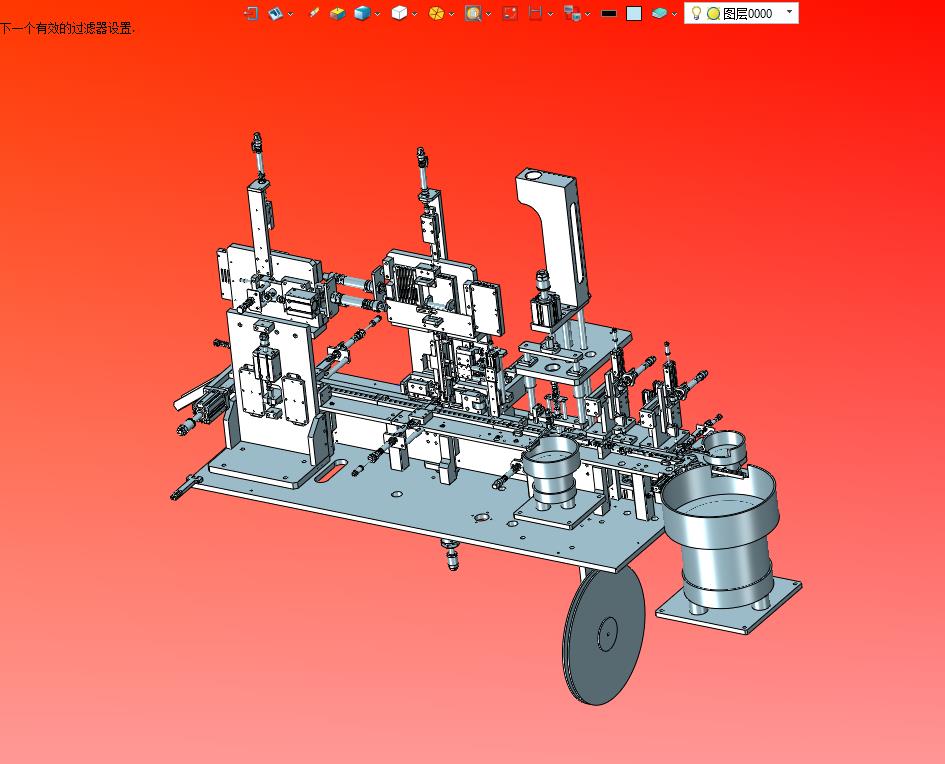Open dropdown arrow beside plane view icon
Image resolution: width=945 pixels, height=764 pixels.
290,13
